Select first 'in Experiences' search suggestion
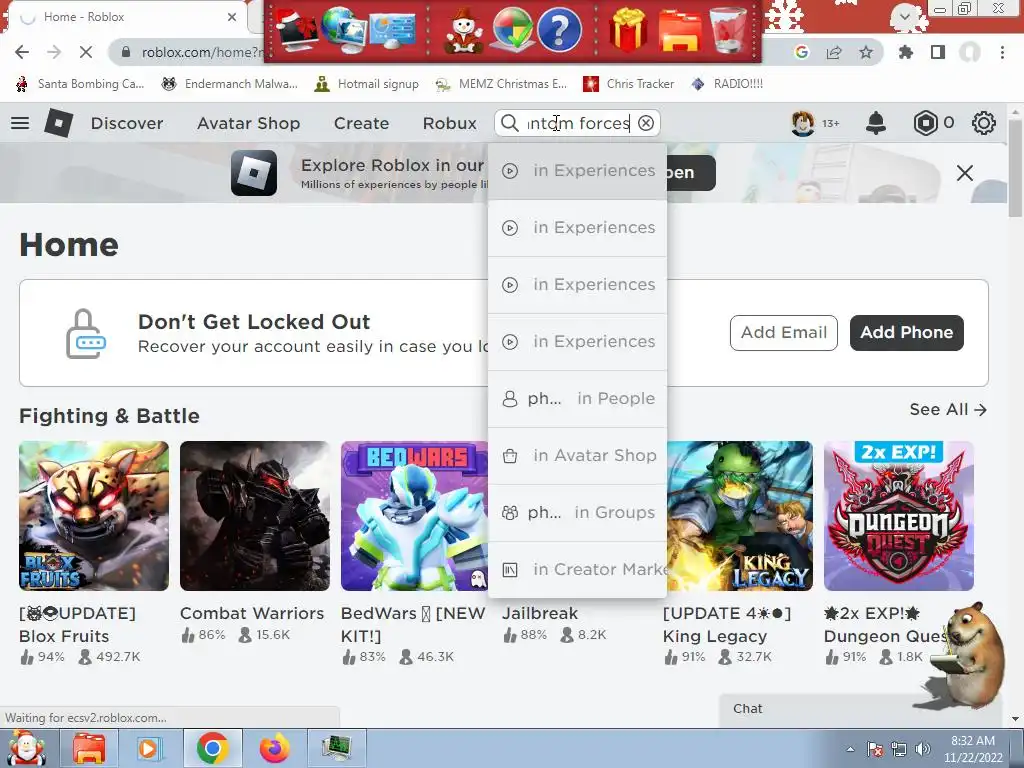This screenshot has width=1024, height=768. tap(577, 171)
